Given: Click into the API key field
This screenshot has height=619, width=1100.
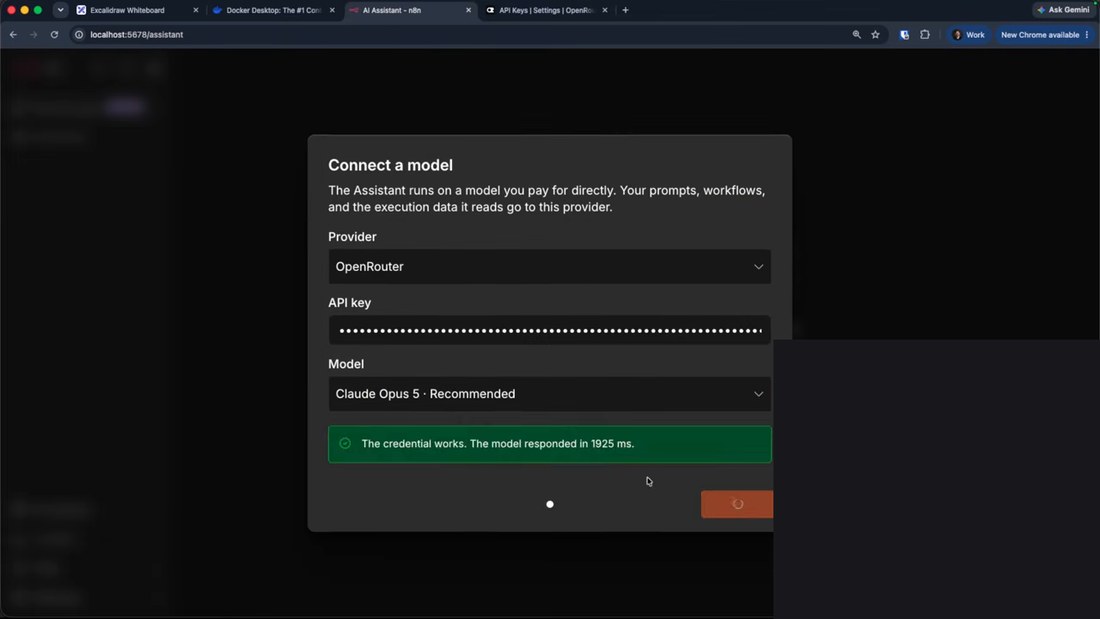Looking at the screenshot, I should point(549,331).
